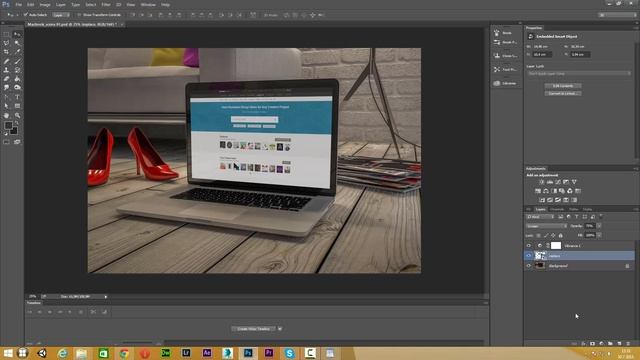Image resolution: width=640 pixels, height=360 pixels.
Task: Click the Edit Contents button
Action: coord(563,86)
